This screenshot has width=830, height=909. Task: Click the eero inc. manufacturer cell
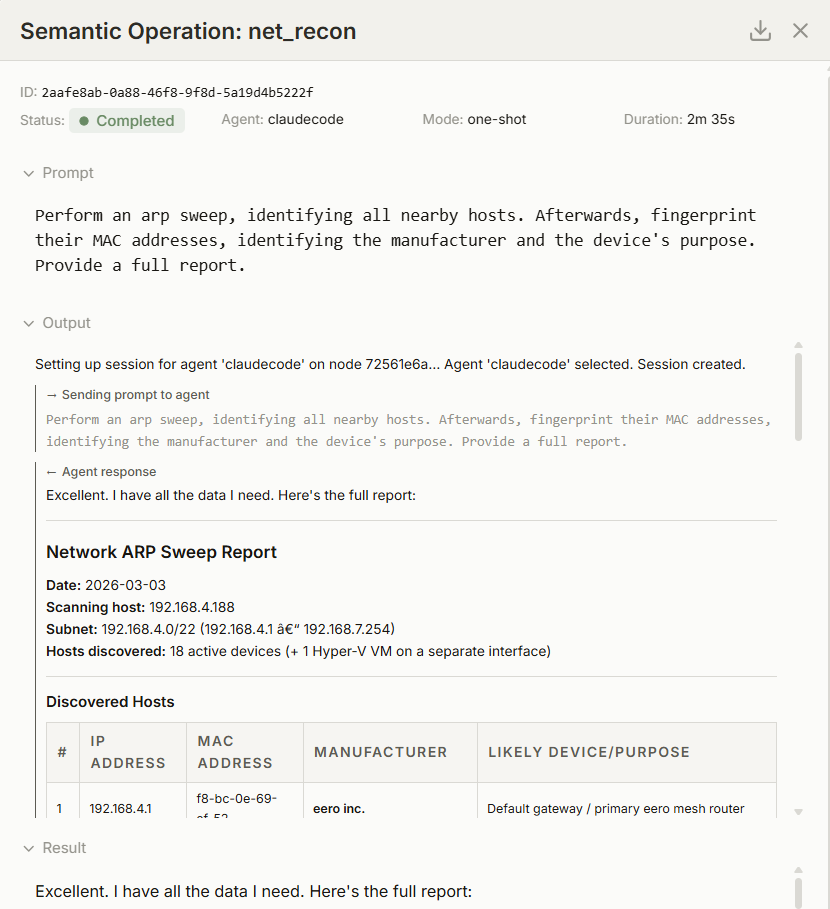pos(339,808)
